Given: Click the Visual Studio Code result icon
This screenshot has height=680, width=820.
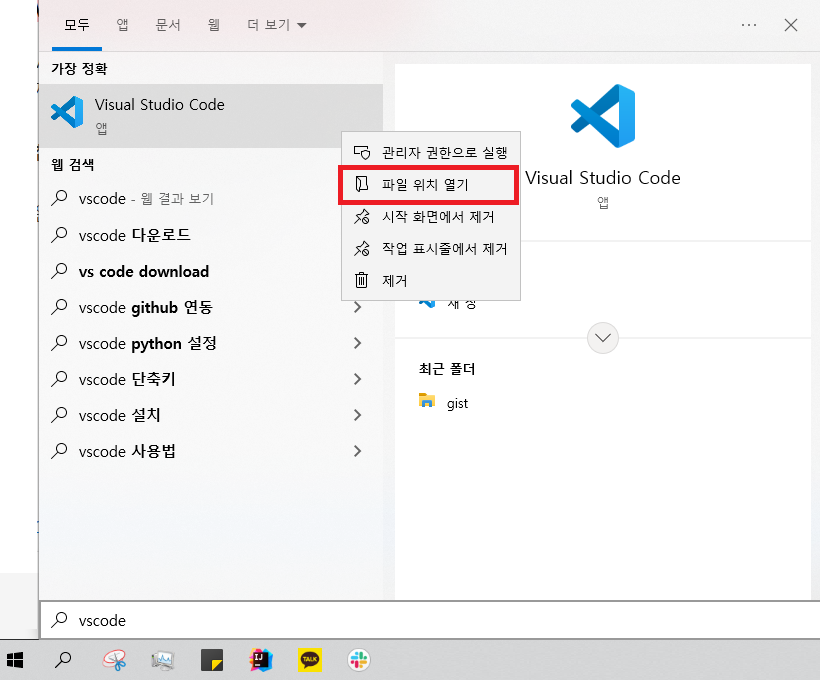Looking at the screenshot, I should pyautogui.click(x=67, y=112).
